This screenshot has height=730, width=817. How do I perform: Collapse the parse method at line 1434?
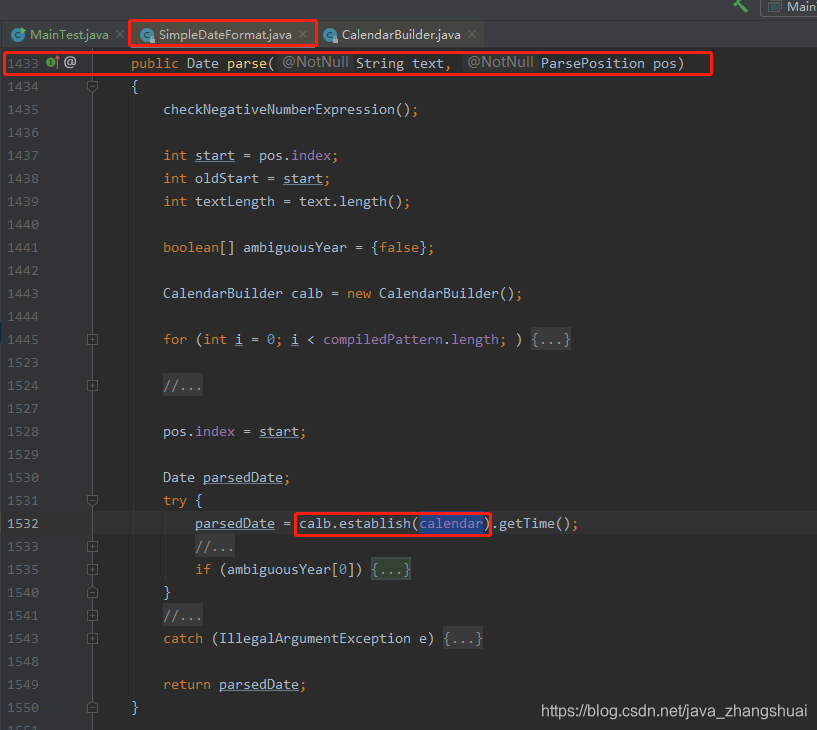(92, 86)
